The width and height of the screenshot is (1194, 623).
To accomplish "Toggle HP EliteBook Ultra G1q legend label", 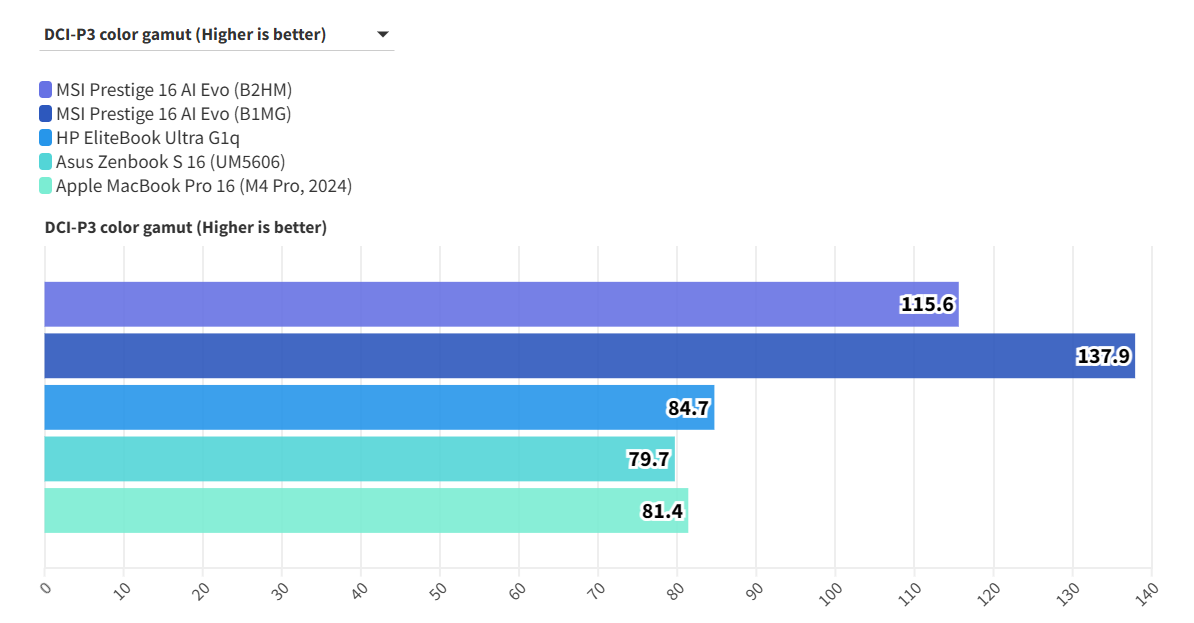I will point(148,138).
